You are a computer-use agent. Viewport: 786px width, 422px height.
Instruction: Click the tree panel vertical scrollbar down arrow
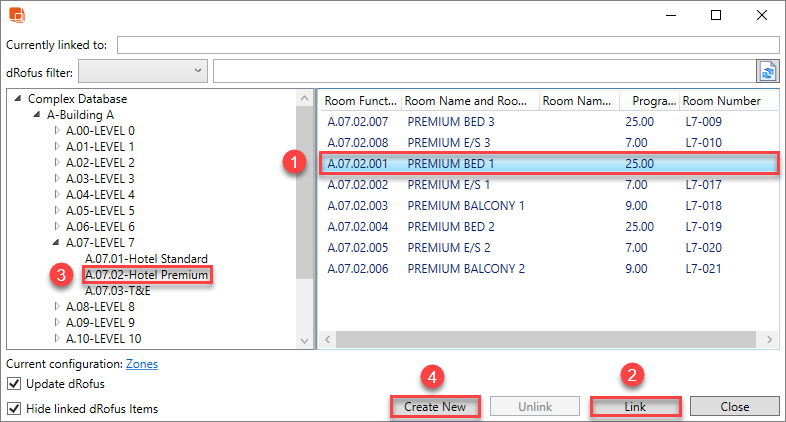[x=306, y=340]
